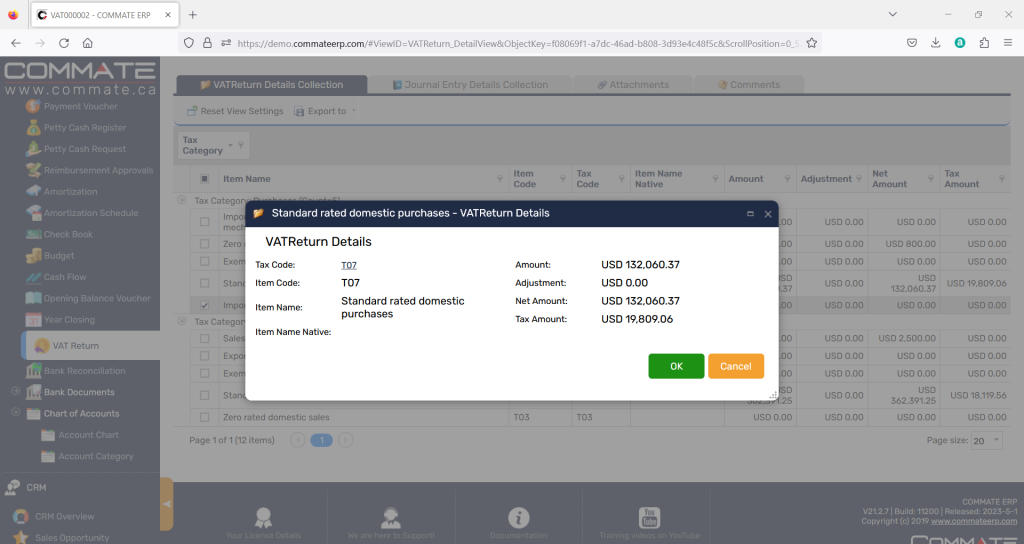Screen dimensions: 1024x544
Task: Uncheck the selected Import row checkbox
Action: pos(205,305)
